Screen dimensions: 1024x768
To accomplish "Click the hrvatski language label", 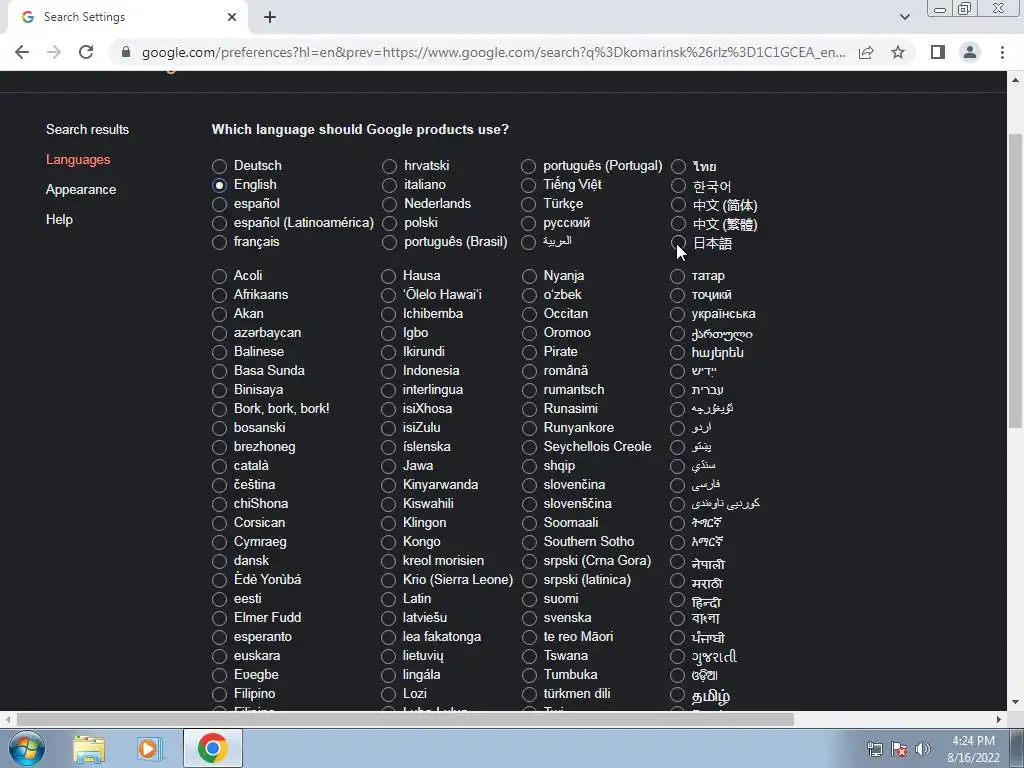I will 426,165.
